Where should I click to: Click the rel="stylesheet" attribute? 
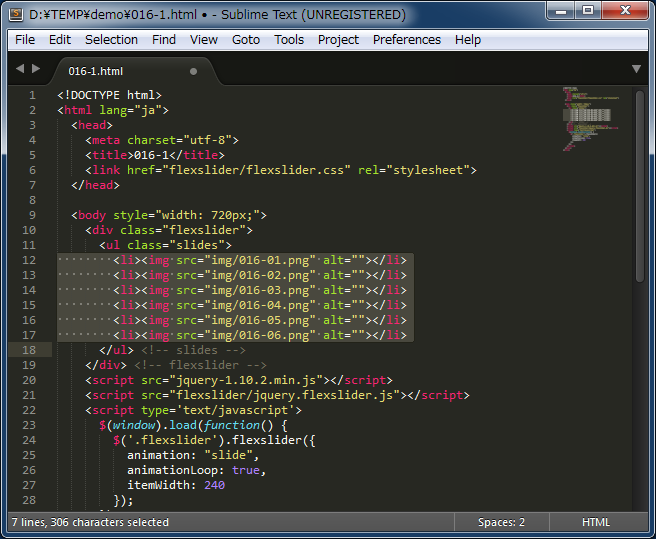pos(413,170)
